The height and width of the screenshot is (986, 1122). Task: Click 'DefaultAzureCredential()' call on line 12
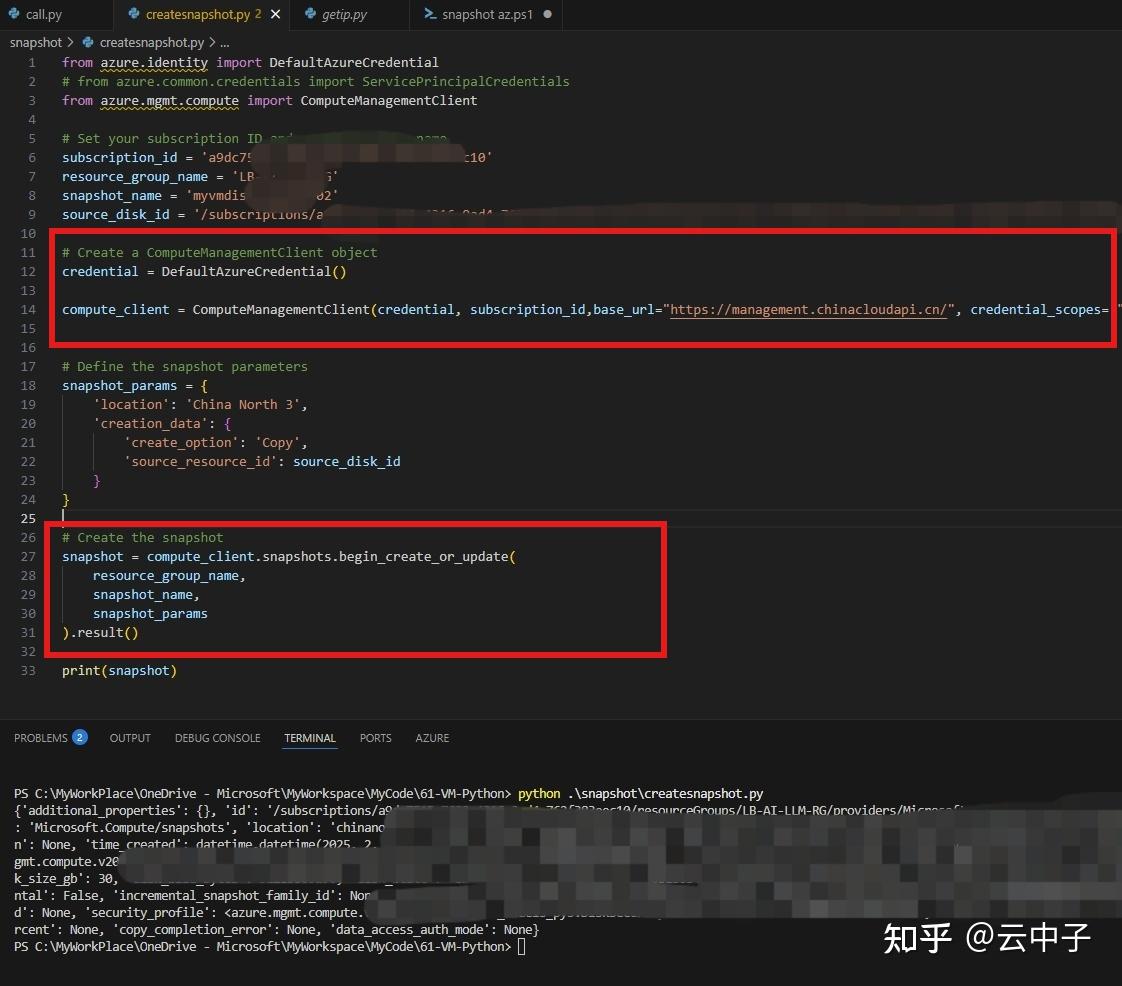click(x=254, y=272)
